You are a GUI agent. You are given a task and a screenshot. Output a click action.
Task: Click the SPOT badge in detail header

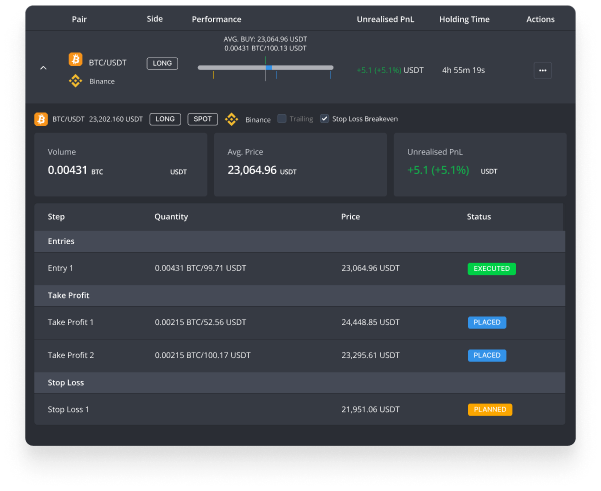[202, 118]
